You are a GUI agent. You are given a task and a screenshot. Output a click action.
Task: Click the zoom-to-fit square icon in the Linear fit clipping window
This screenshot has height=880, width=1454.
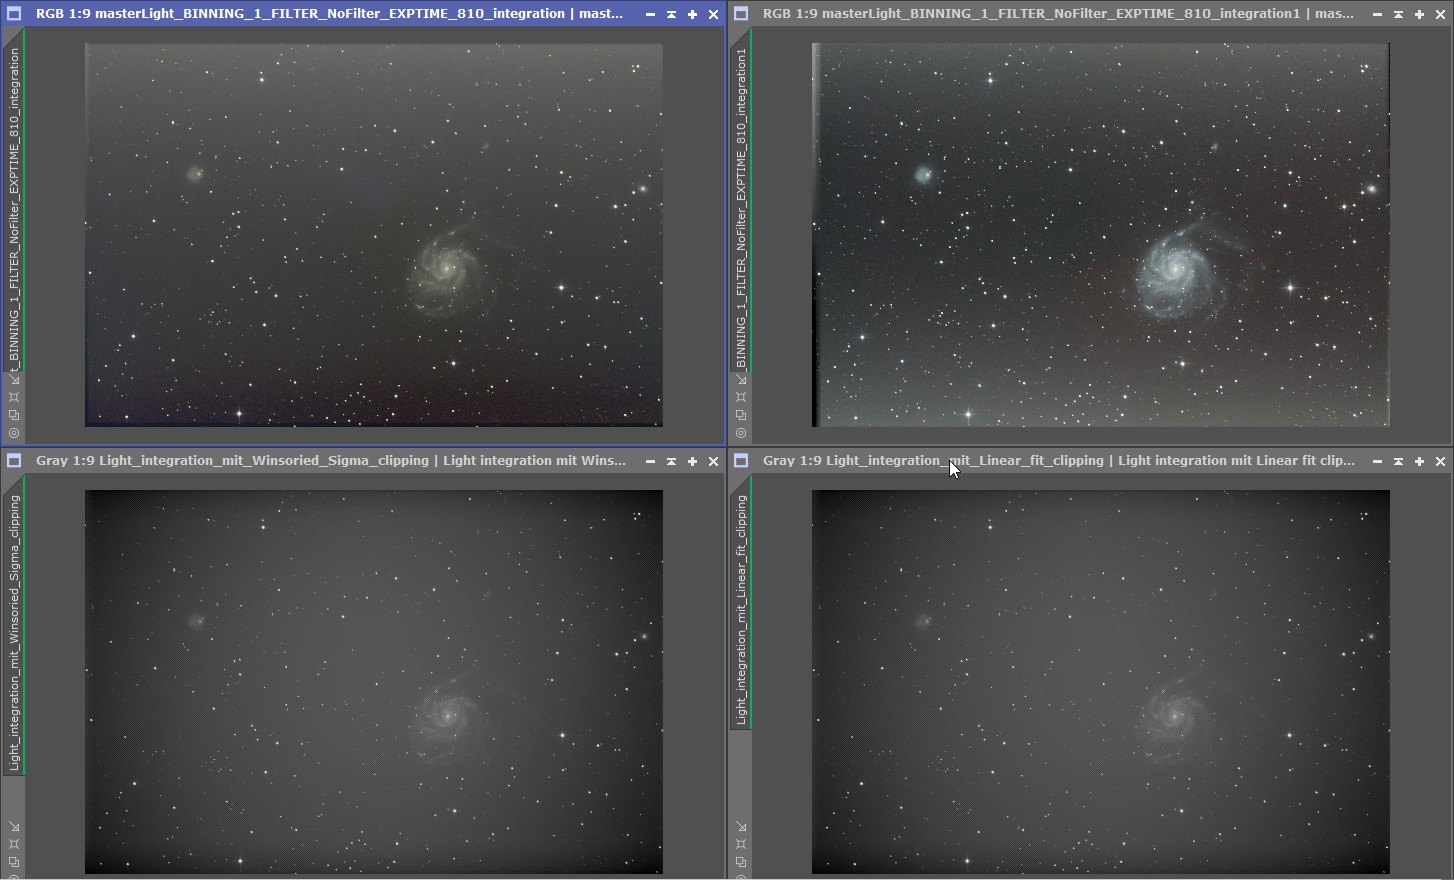pos(741,844)
